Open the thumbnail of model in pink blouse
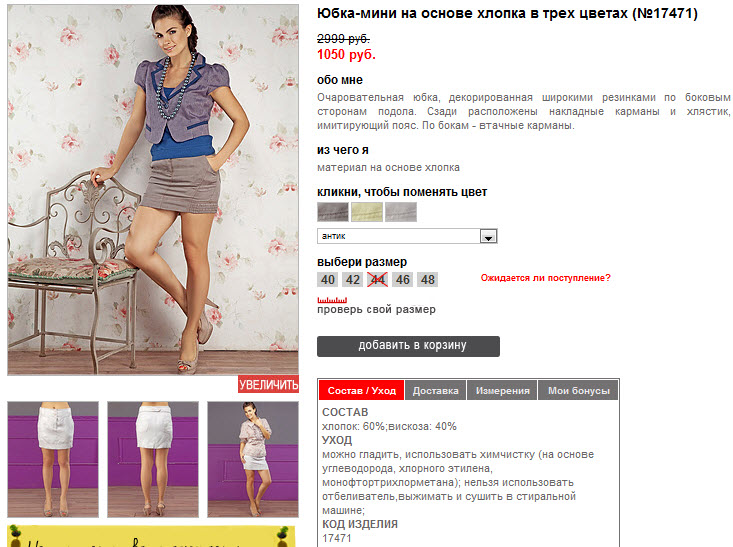The image size is (733, 547). point(253,459)
